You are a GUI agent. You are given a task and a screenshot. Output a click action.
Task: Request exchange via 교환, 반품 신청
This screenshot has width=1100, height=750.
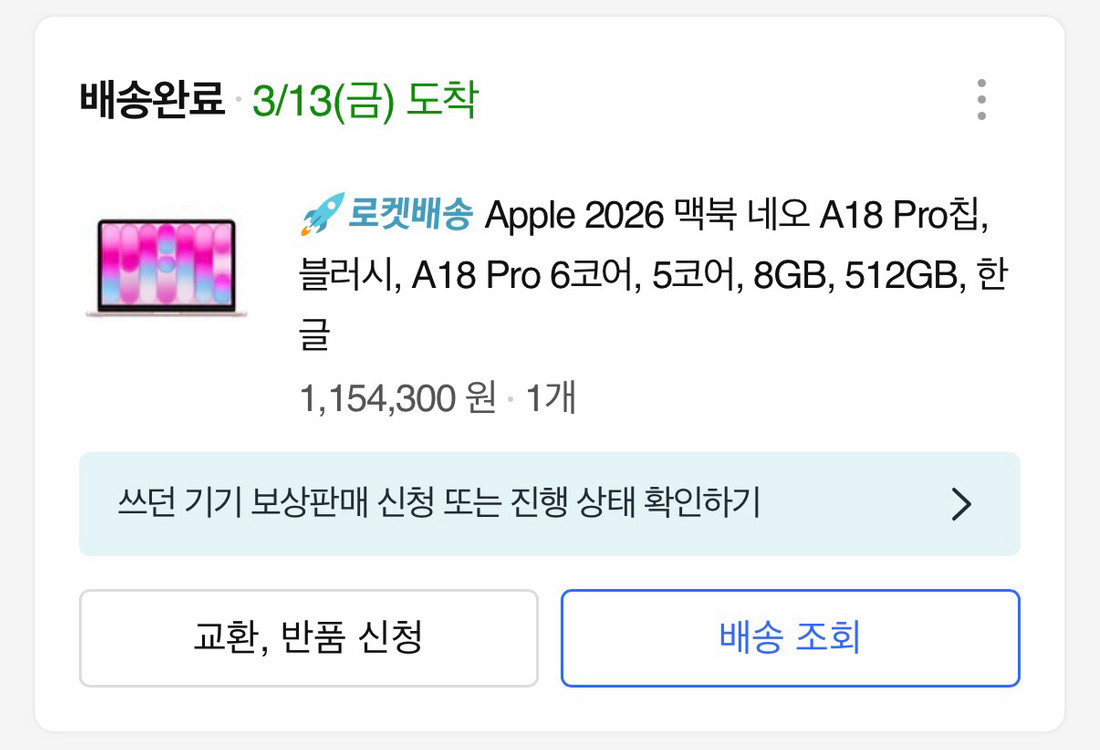pos(308,639)
